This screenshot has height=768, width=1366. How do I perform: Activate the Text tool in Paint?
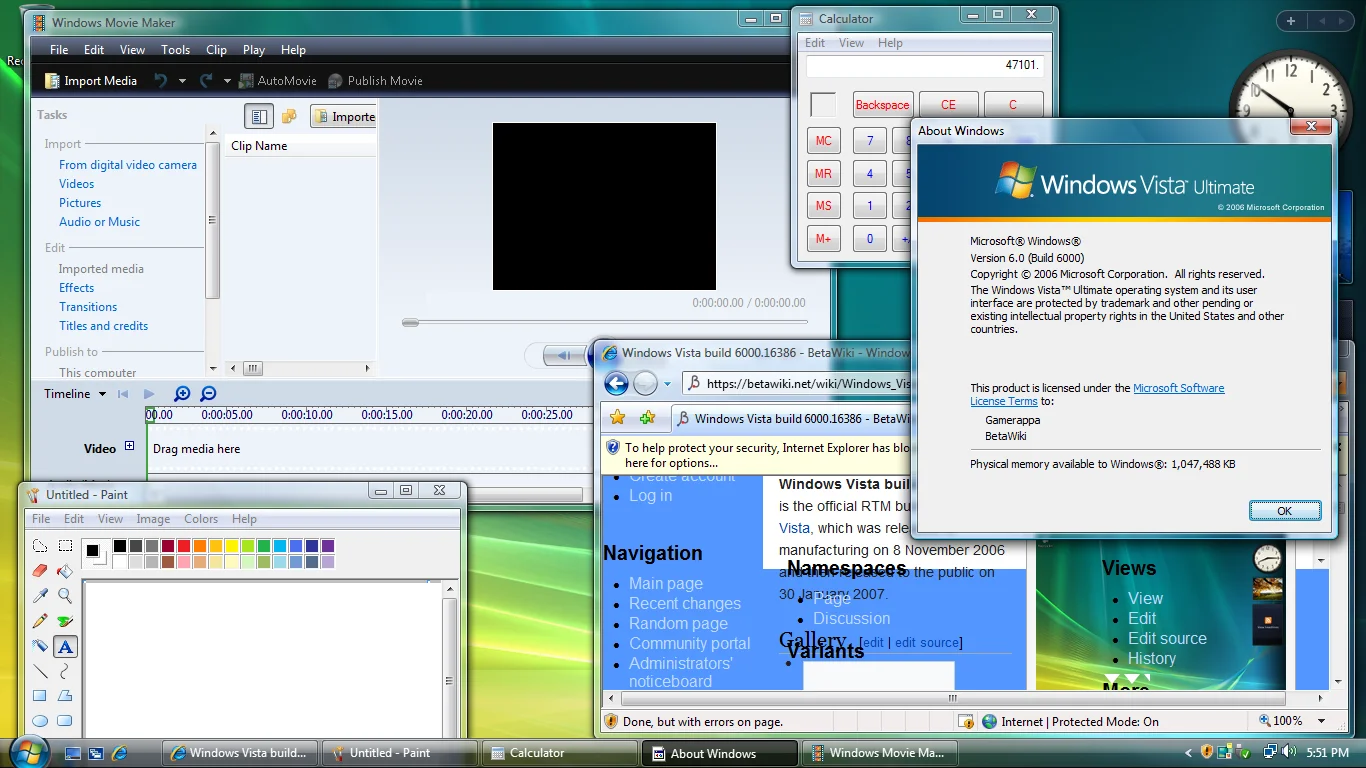point(65,646)
